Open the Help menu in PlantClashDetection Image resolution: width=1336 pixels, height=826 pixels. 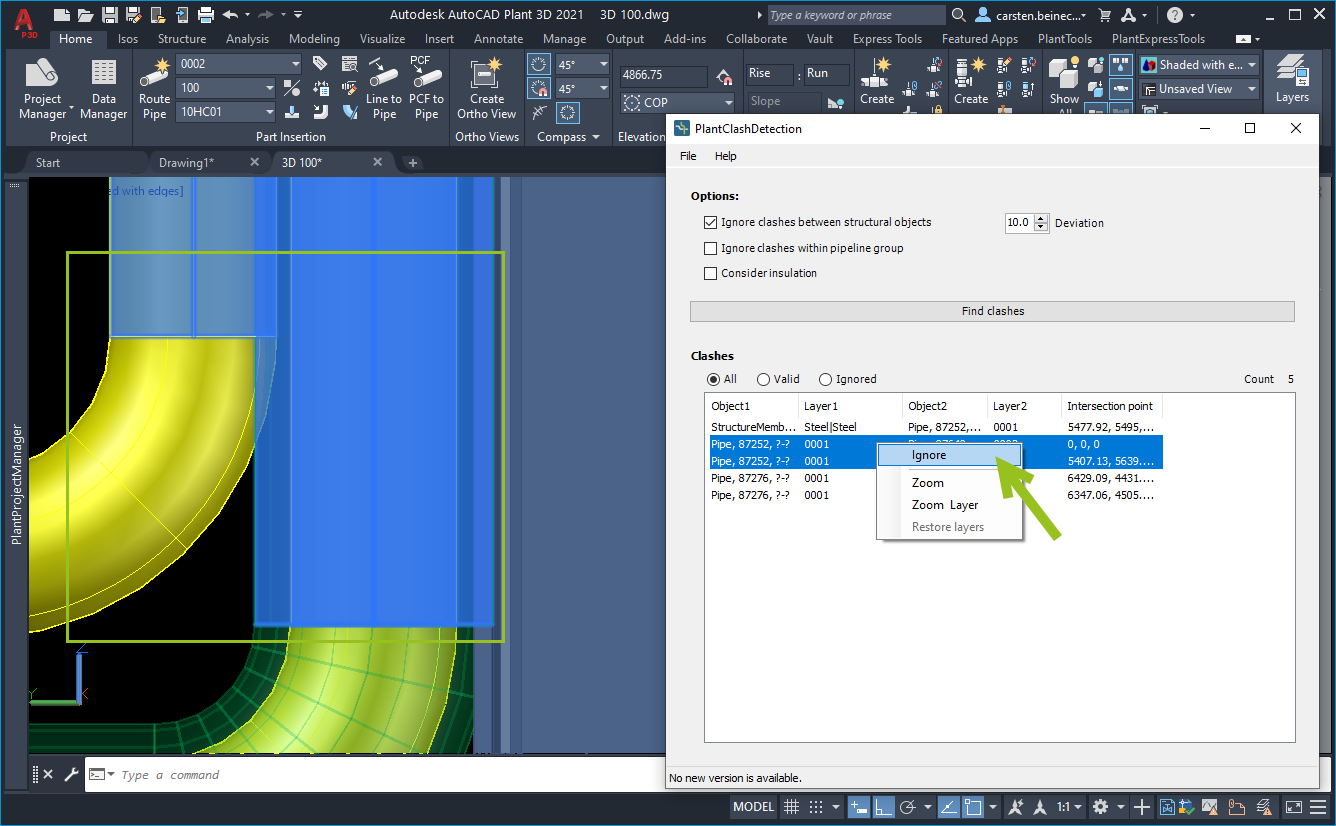[725, 156]
